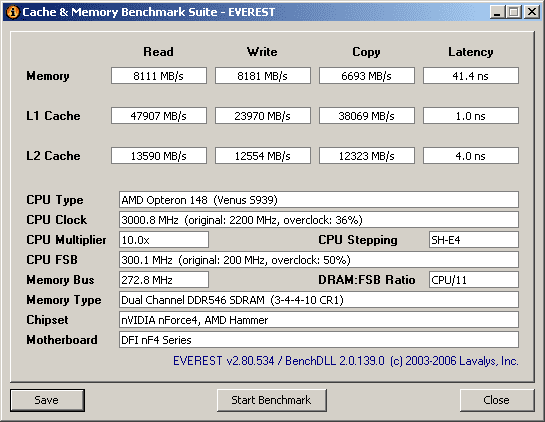Viewport: 545px width, 422px height.
Task: Select the DRAM:FSB Ratio CPU/11 field
Action: (474, 280)
